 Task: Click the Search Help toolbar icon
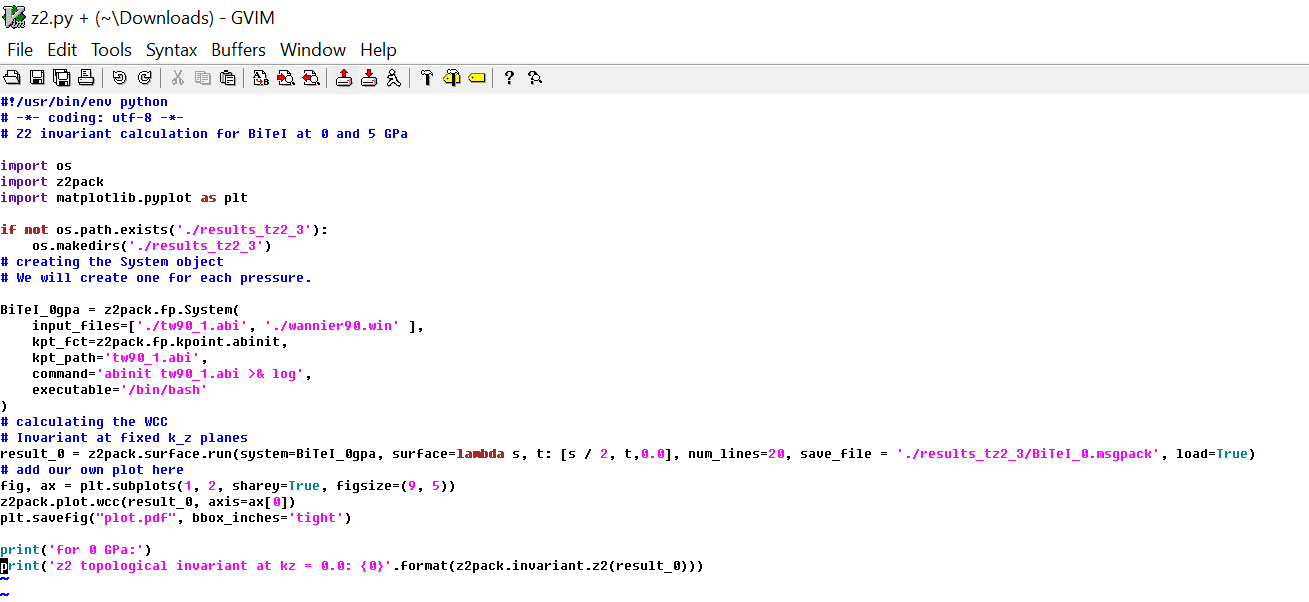click(535, 78)
